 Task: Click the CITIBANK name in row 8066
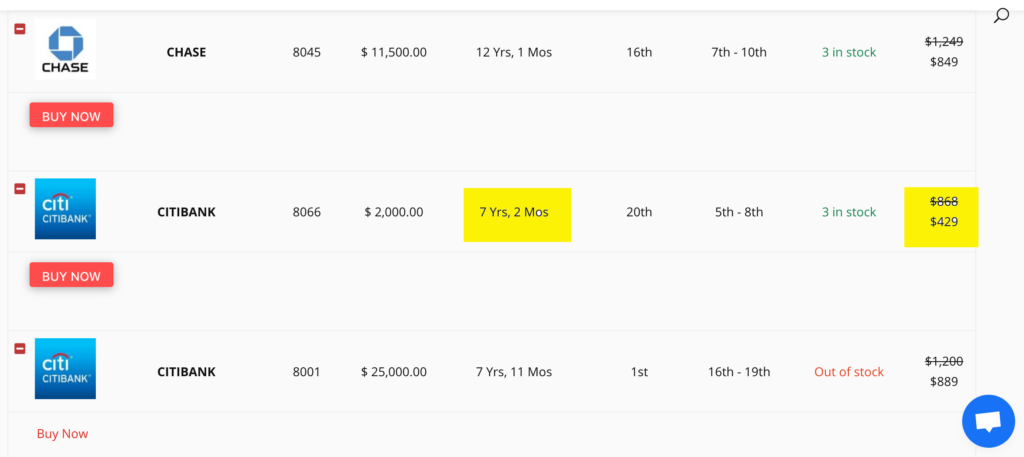click(186, 212)
